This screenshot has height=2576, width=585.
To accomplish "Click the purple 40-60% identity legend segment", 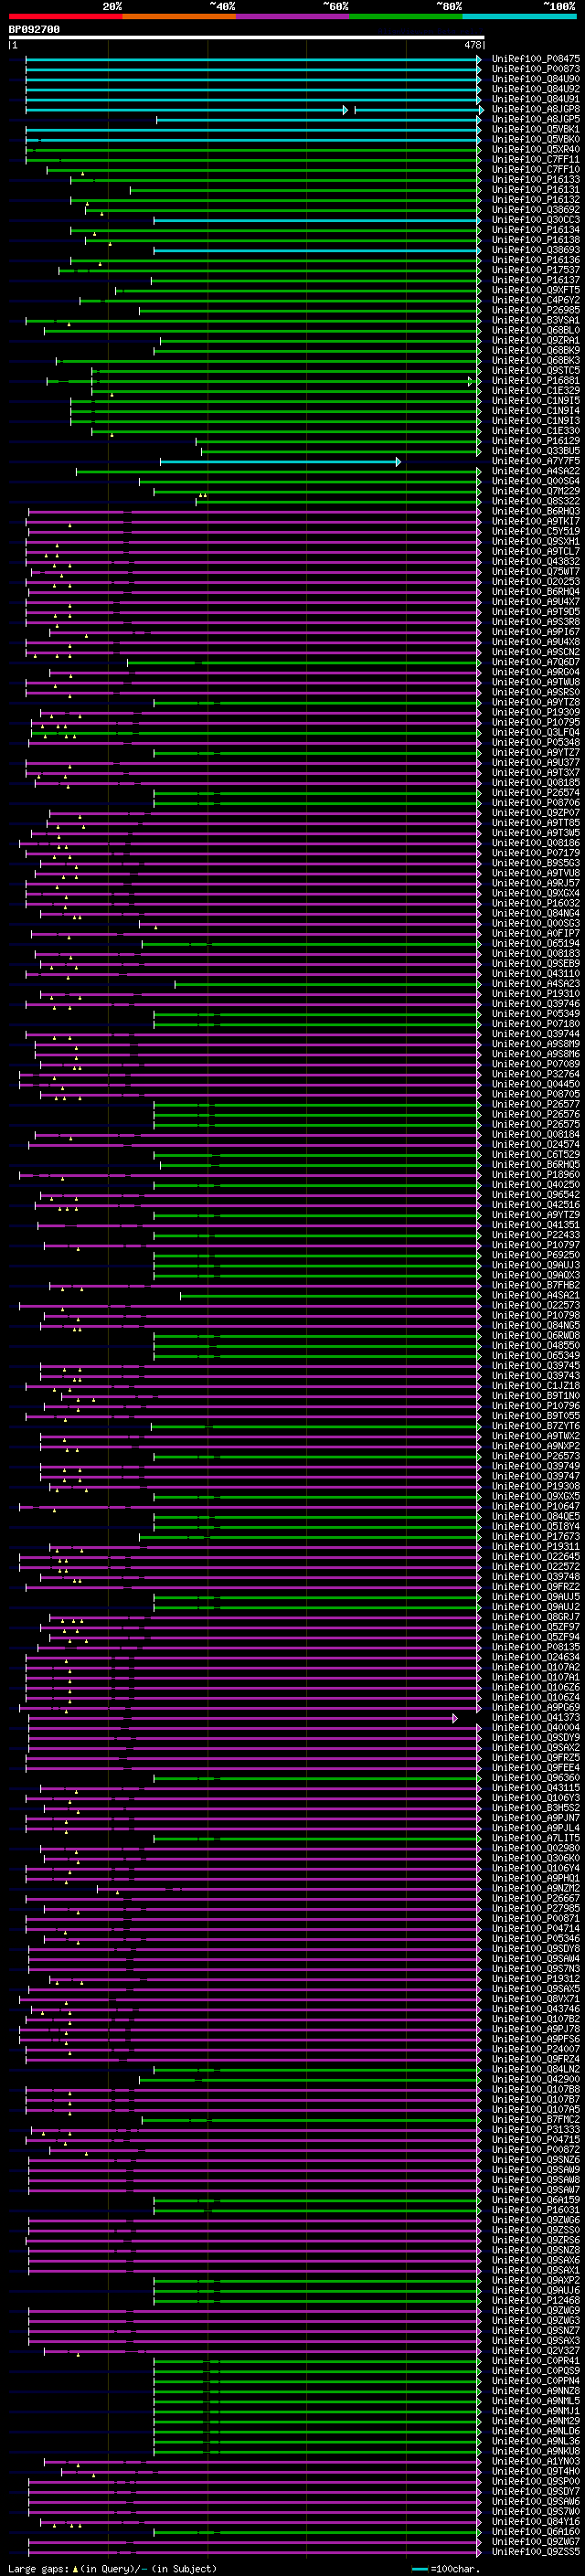I will [292, 16].
